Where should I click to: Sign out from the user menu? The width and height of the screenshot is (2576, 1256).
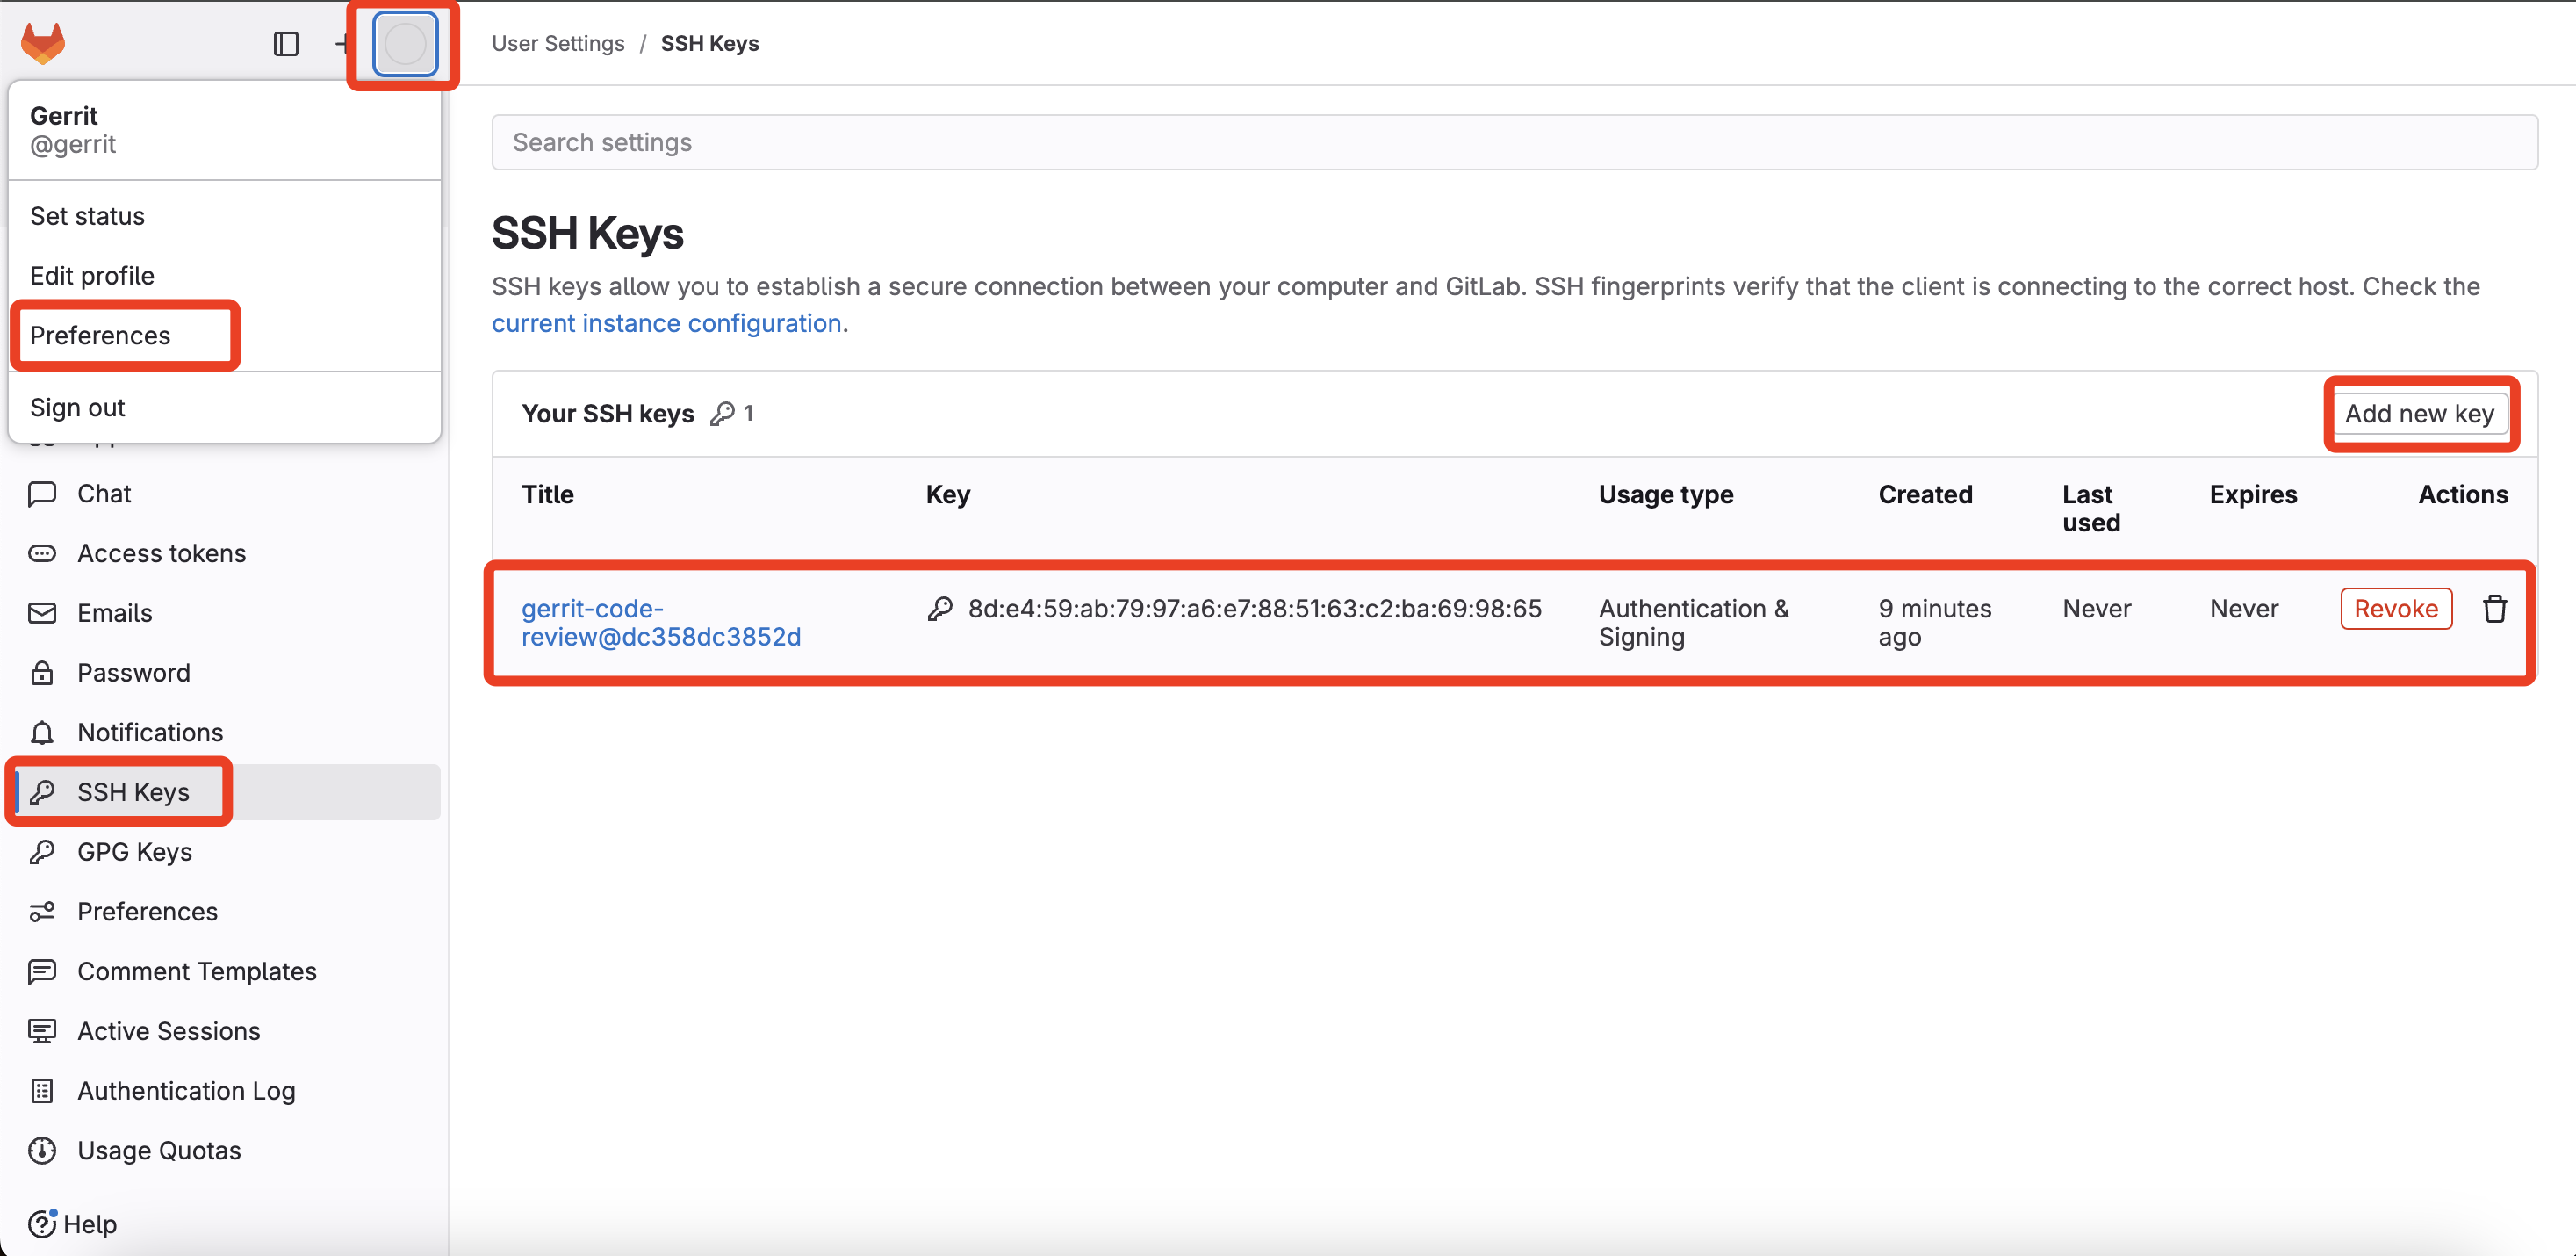[x=77, y=408]
